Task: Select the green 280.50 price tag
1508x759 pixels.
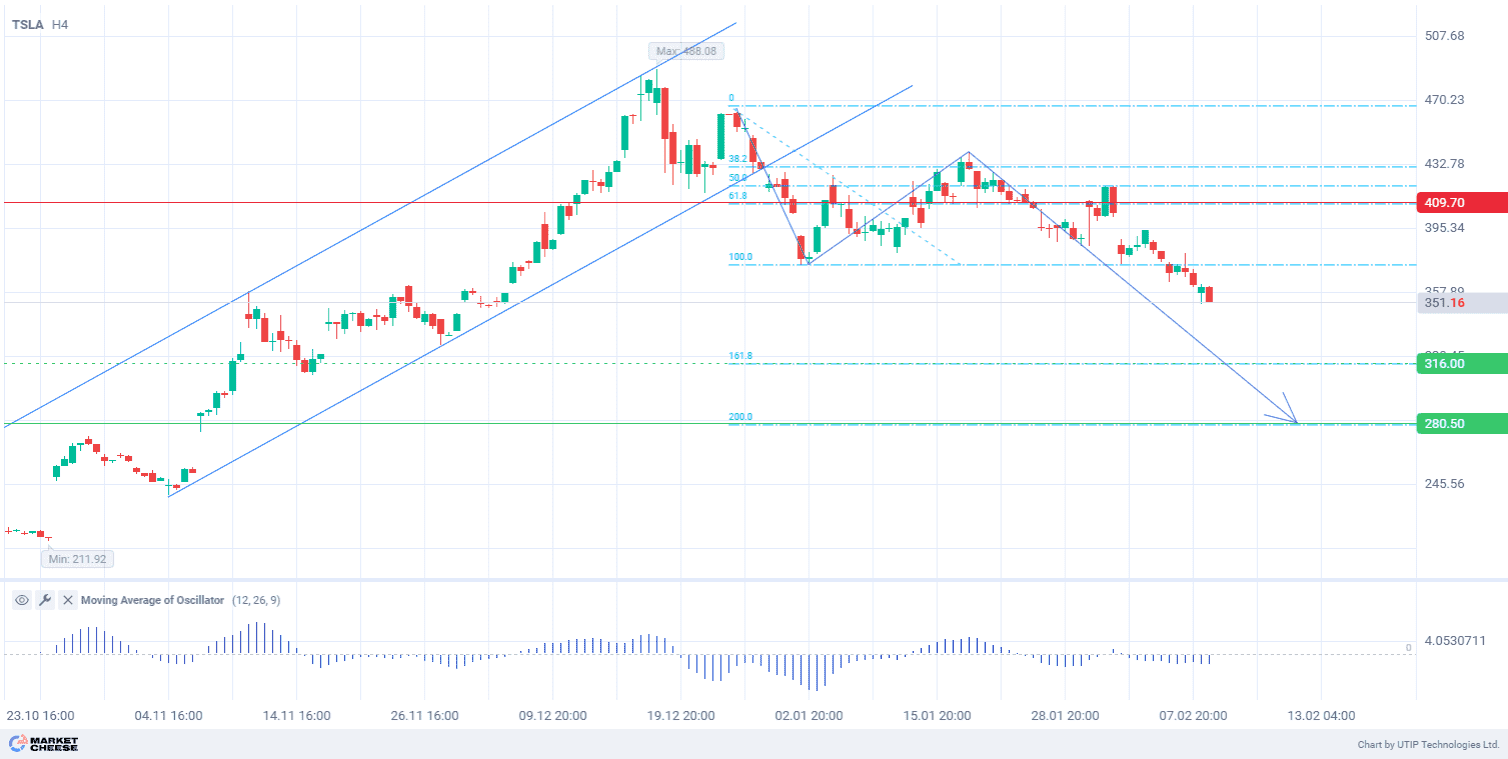Action: pyautogui.click(x=1462, y=424)
